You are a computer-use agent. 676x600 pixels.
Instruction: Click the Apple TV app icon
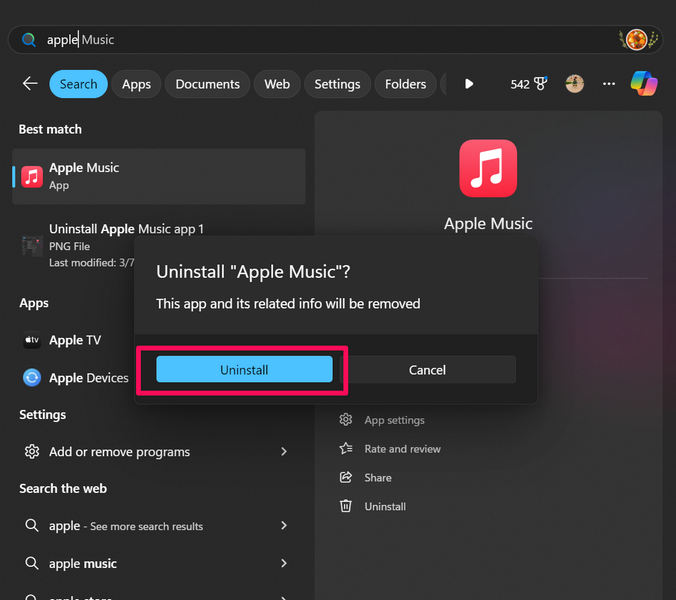pyautogui.click(x=32, y=340)
